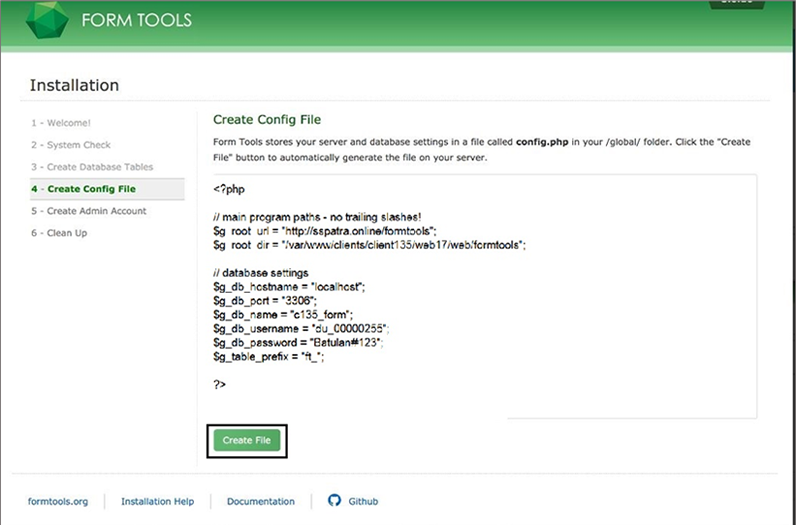796x525 pixels.
Task: Select step 3 - Create Database Tables
Action: (x=92, y=167)
